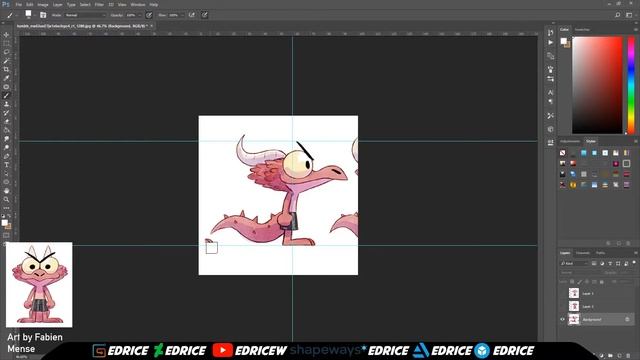Click the Background layer thumbnail

pos(574,319)
